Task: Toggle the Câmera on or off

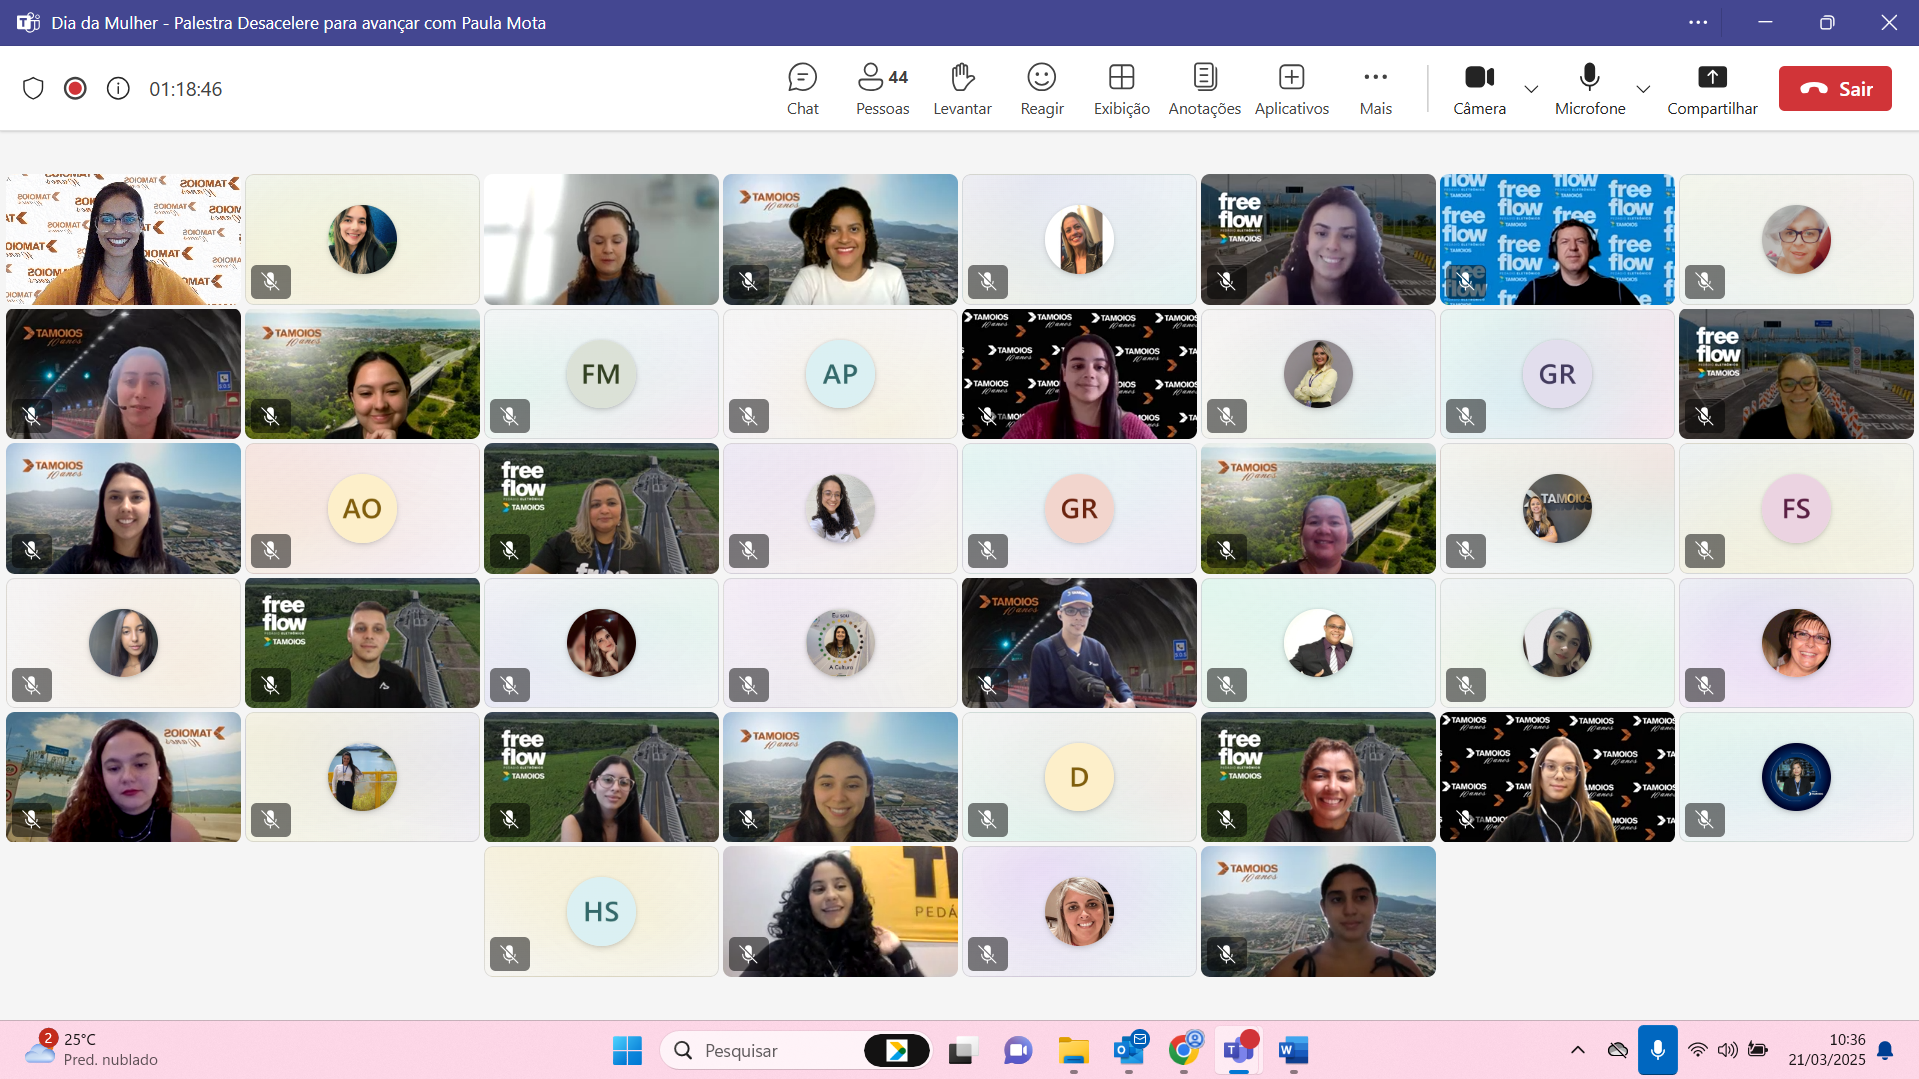Action: [1479, 89]
